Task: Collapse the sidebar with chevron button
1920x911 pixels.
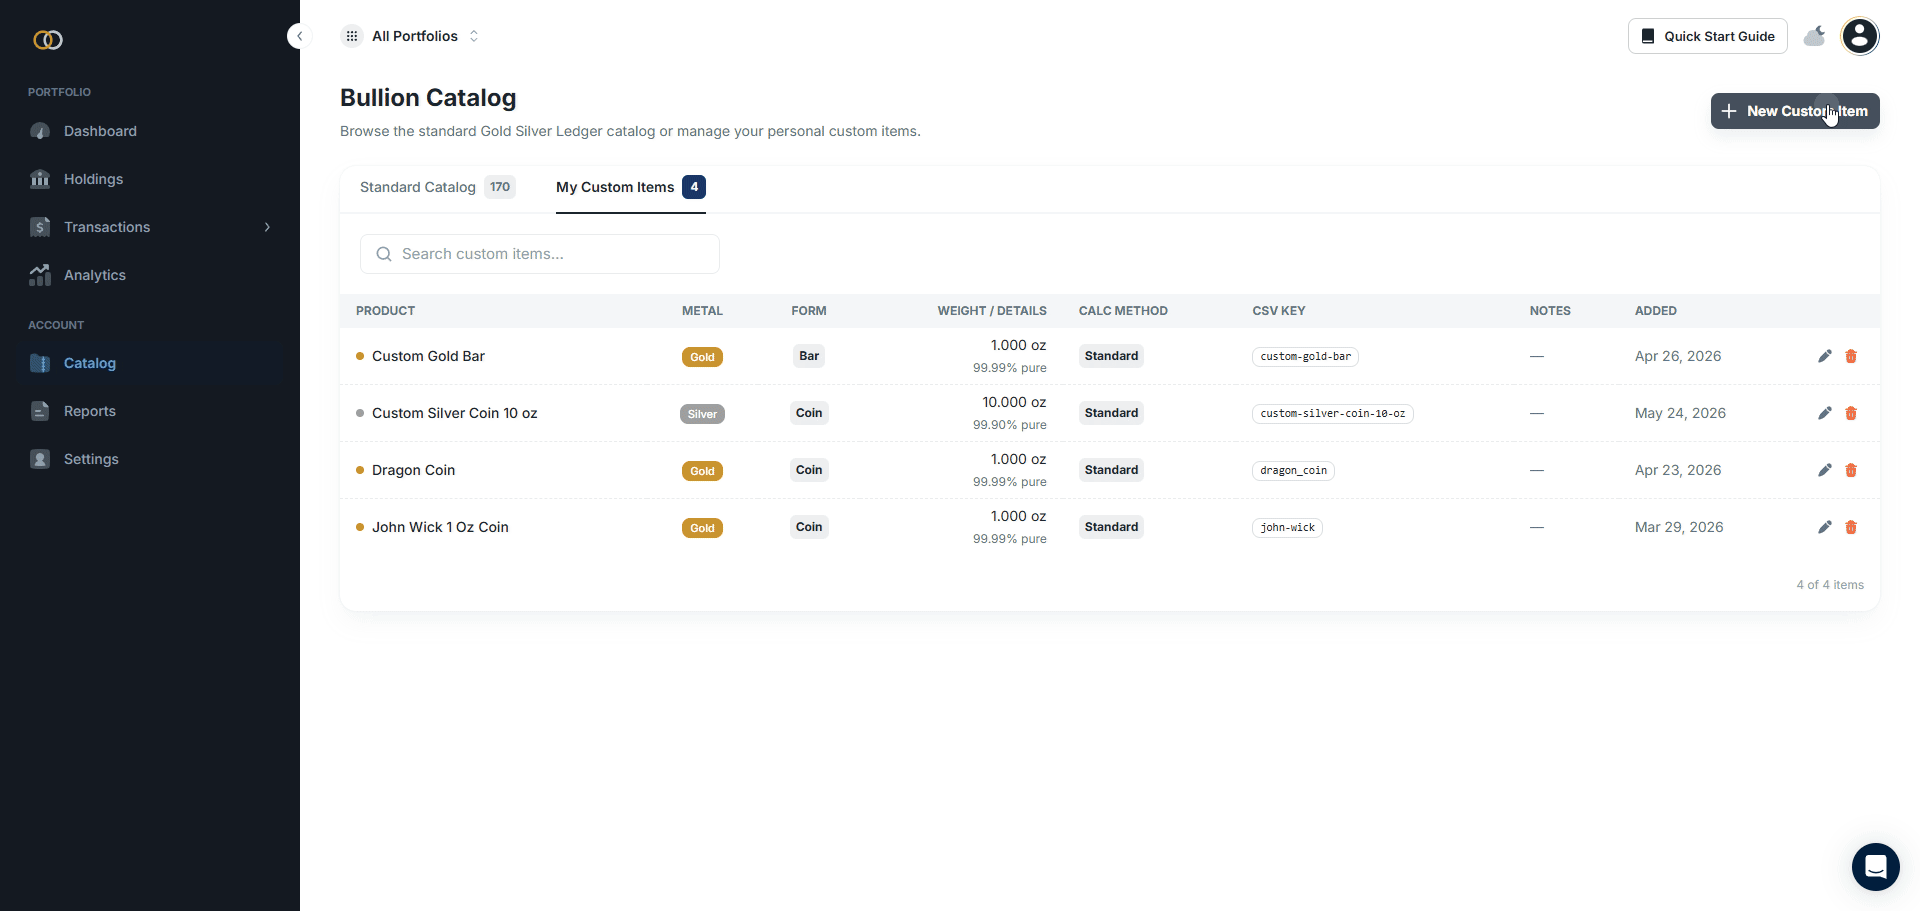Action: (x=299, y=36)
